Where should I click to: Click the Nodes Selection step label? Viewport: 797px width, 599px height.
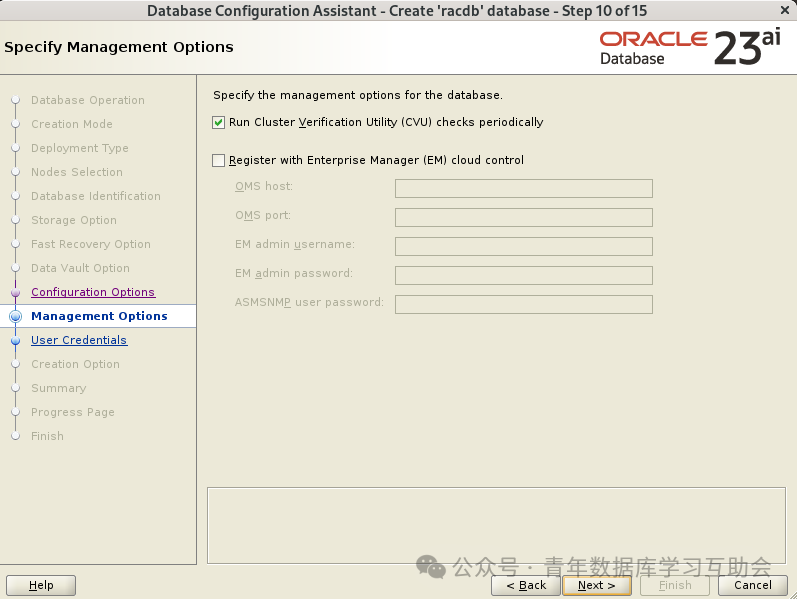pos(77,172)
